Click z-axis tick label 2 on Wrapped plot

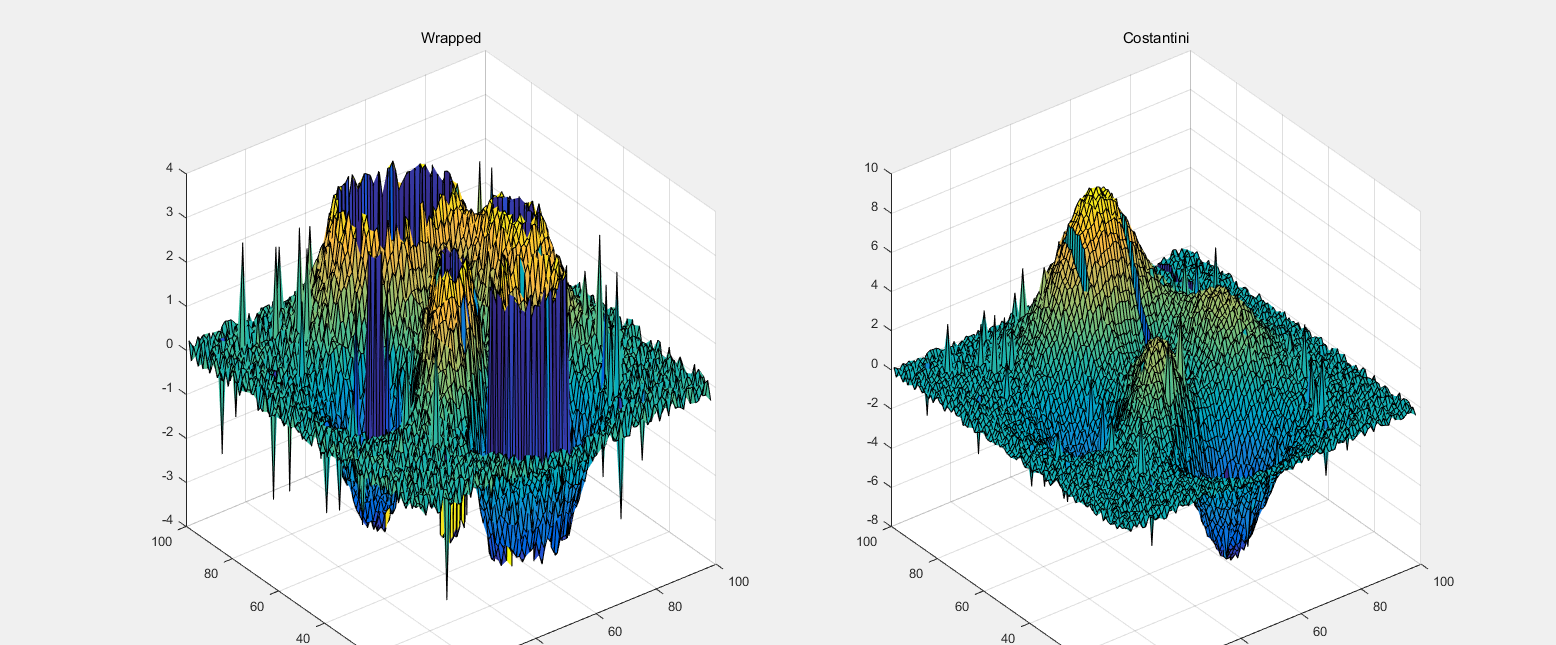click(x=170, y=257)
